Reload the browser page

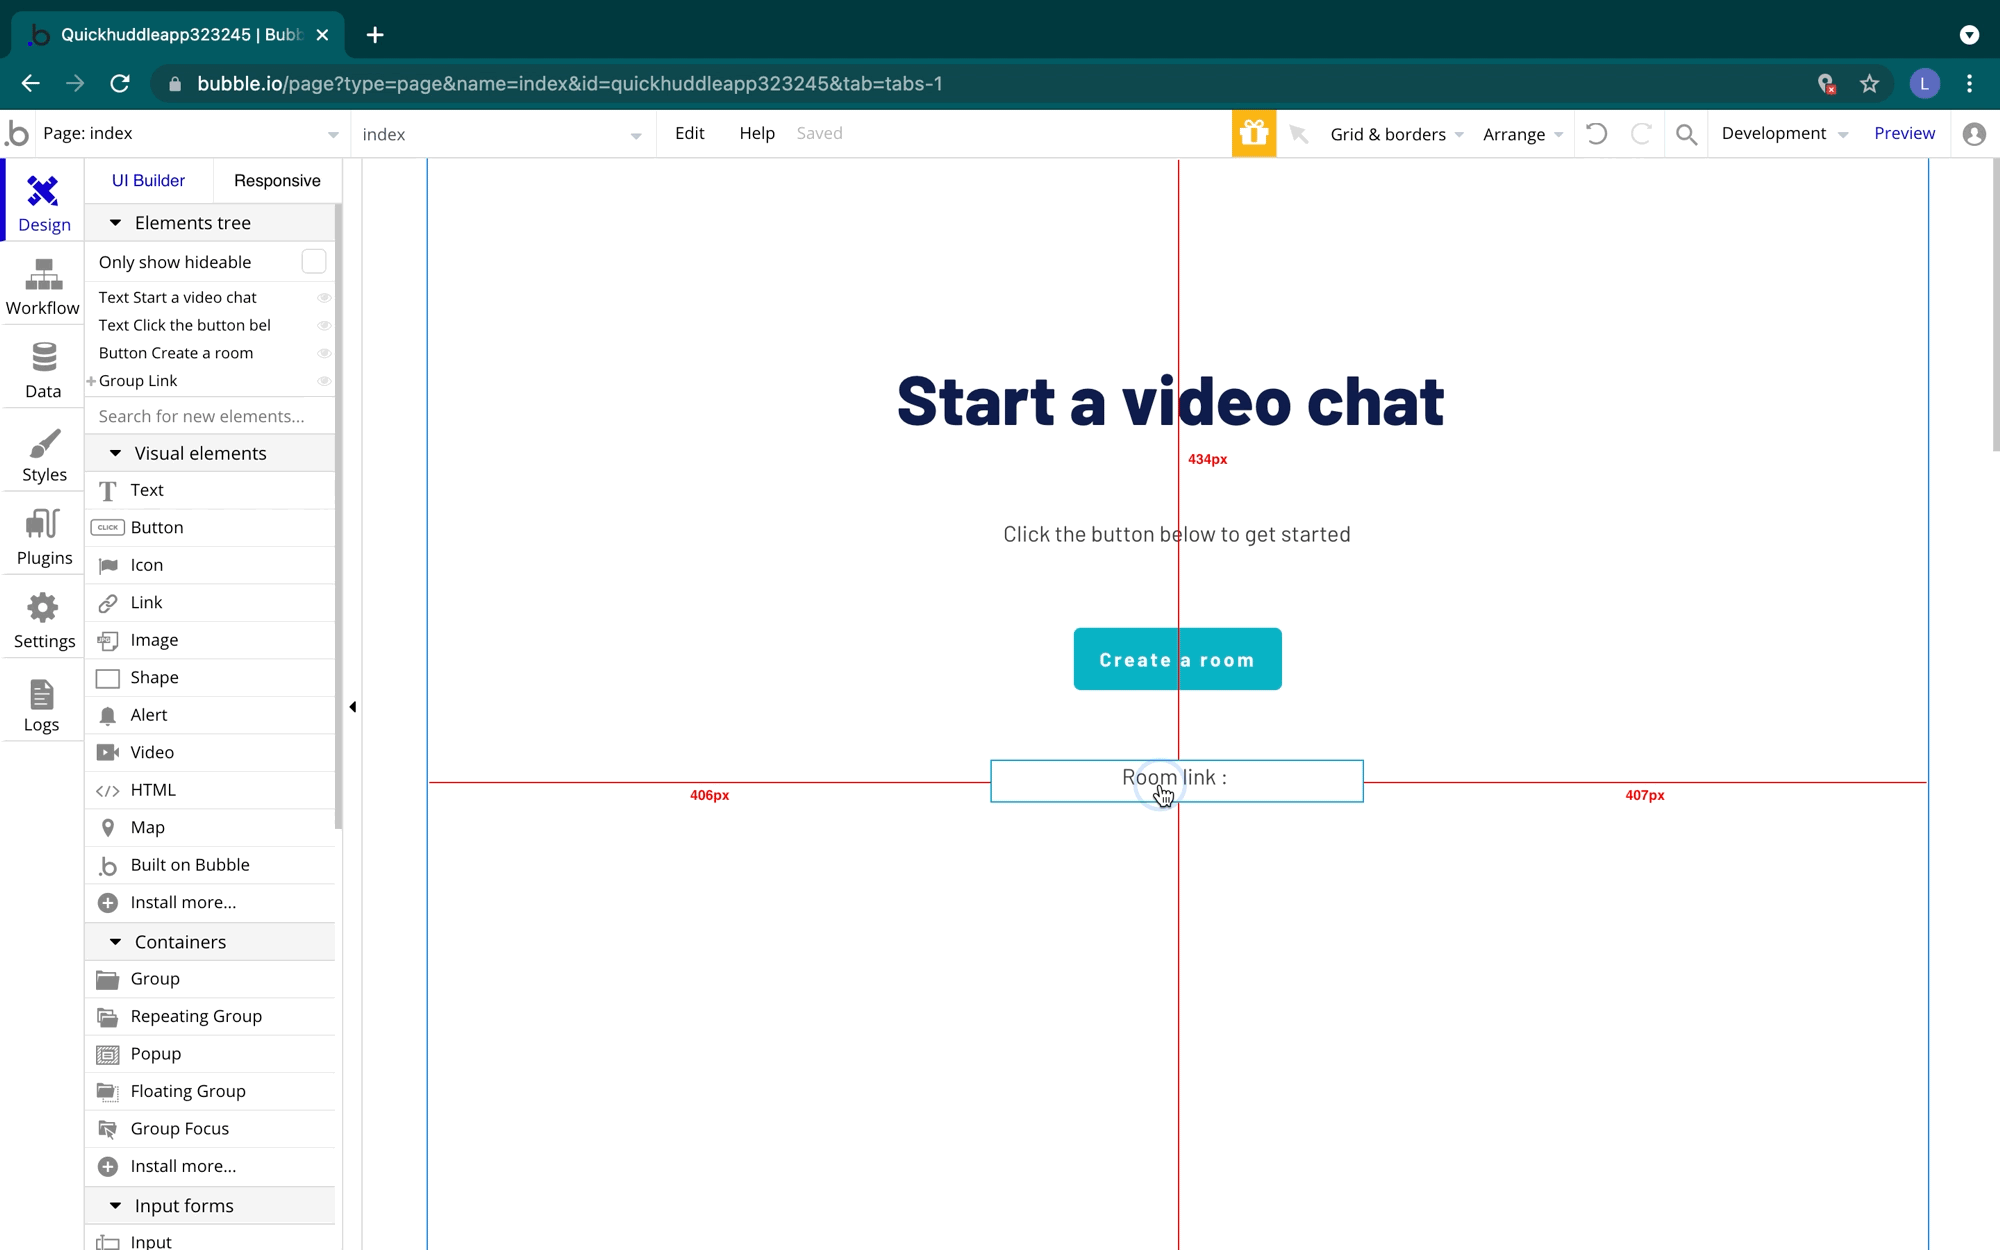pos(120,84)
